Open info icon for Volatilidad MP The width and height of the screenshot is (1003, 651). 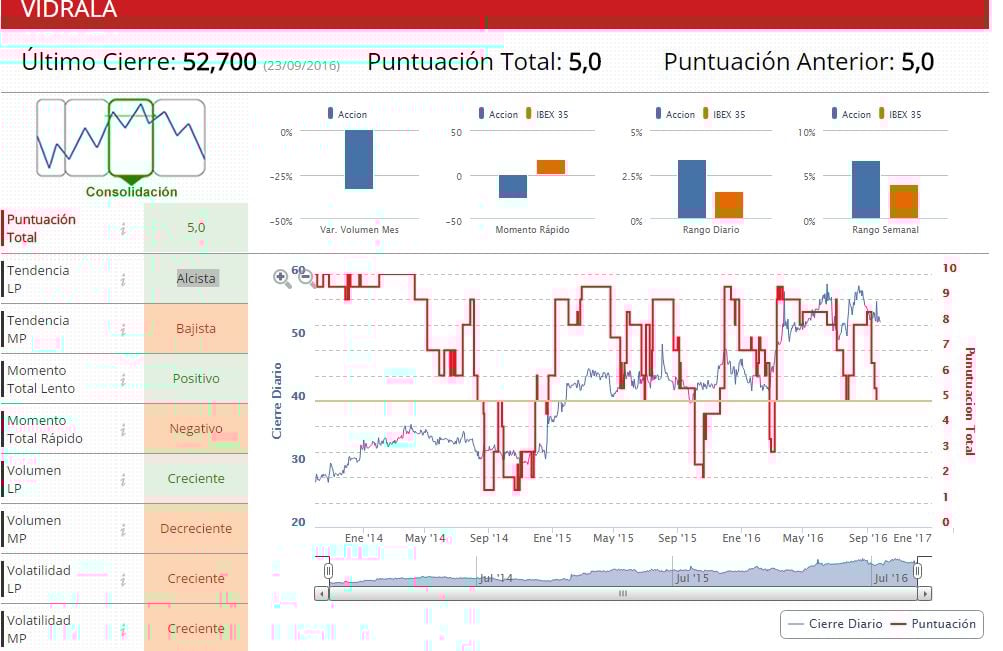[123, 630]
